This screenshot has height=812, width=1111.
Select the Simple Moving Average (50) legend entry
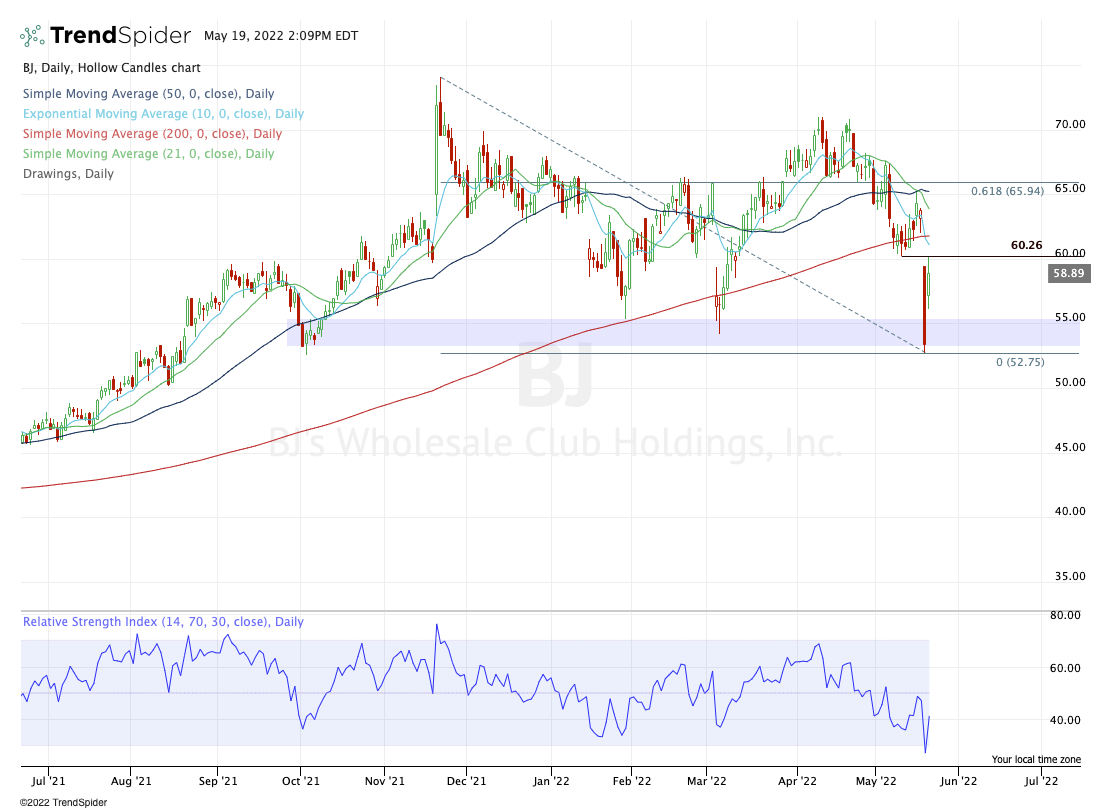148,94
